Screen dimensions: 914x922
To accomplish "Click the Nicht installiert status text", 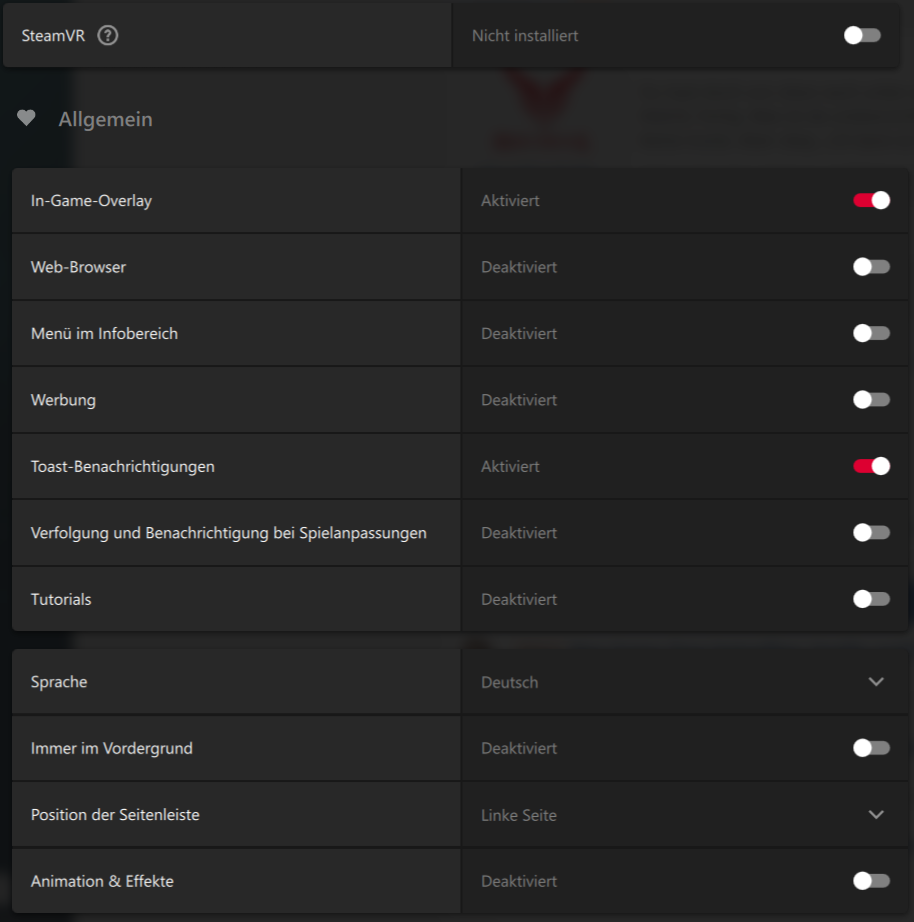I will [524, 34].
